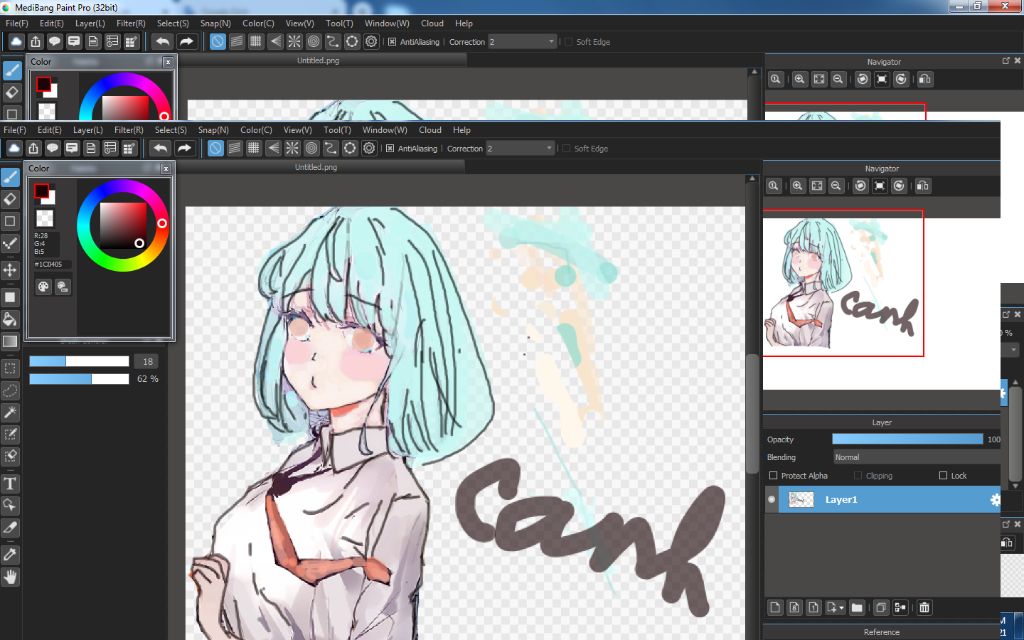
Task: Open Help menu in back window
Action: 464,24
